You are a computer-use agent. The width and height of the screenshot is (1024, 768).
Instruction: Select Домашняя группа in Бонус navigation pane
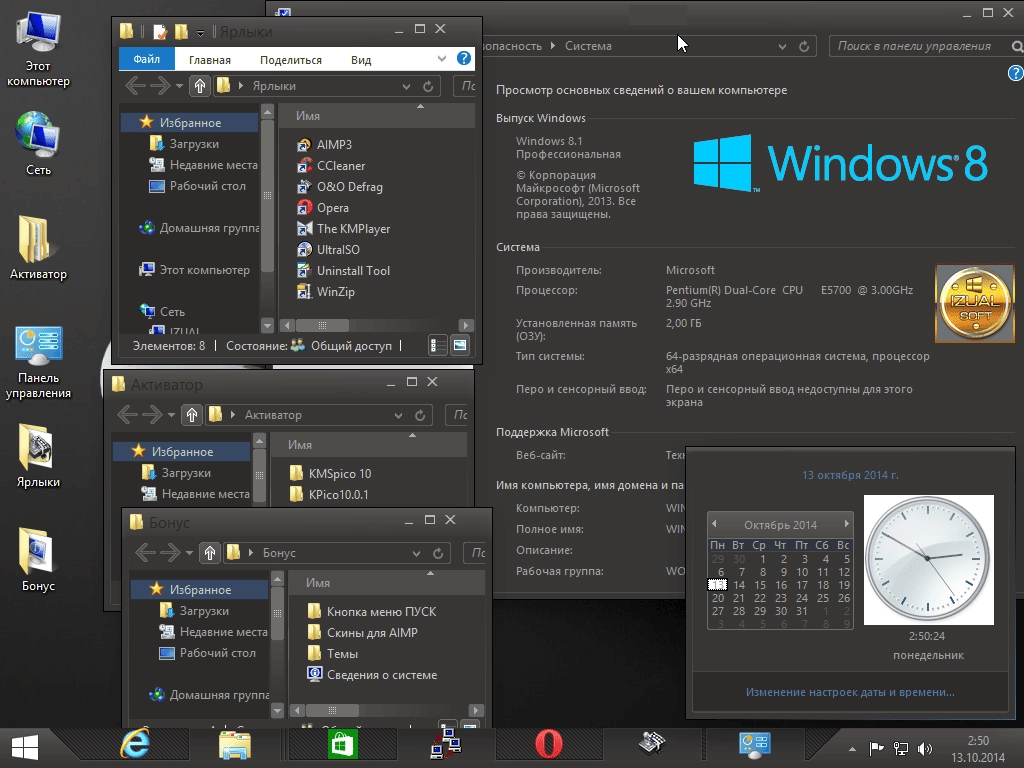(x=209, y=695)
